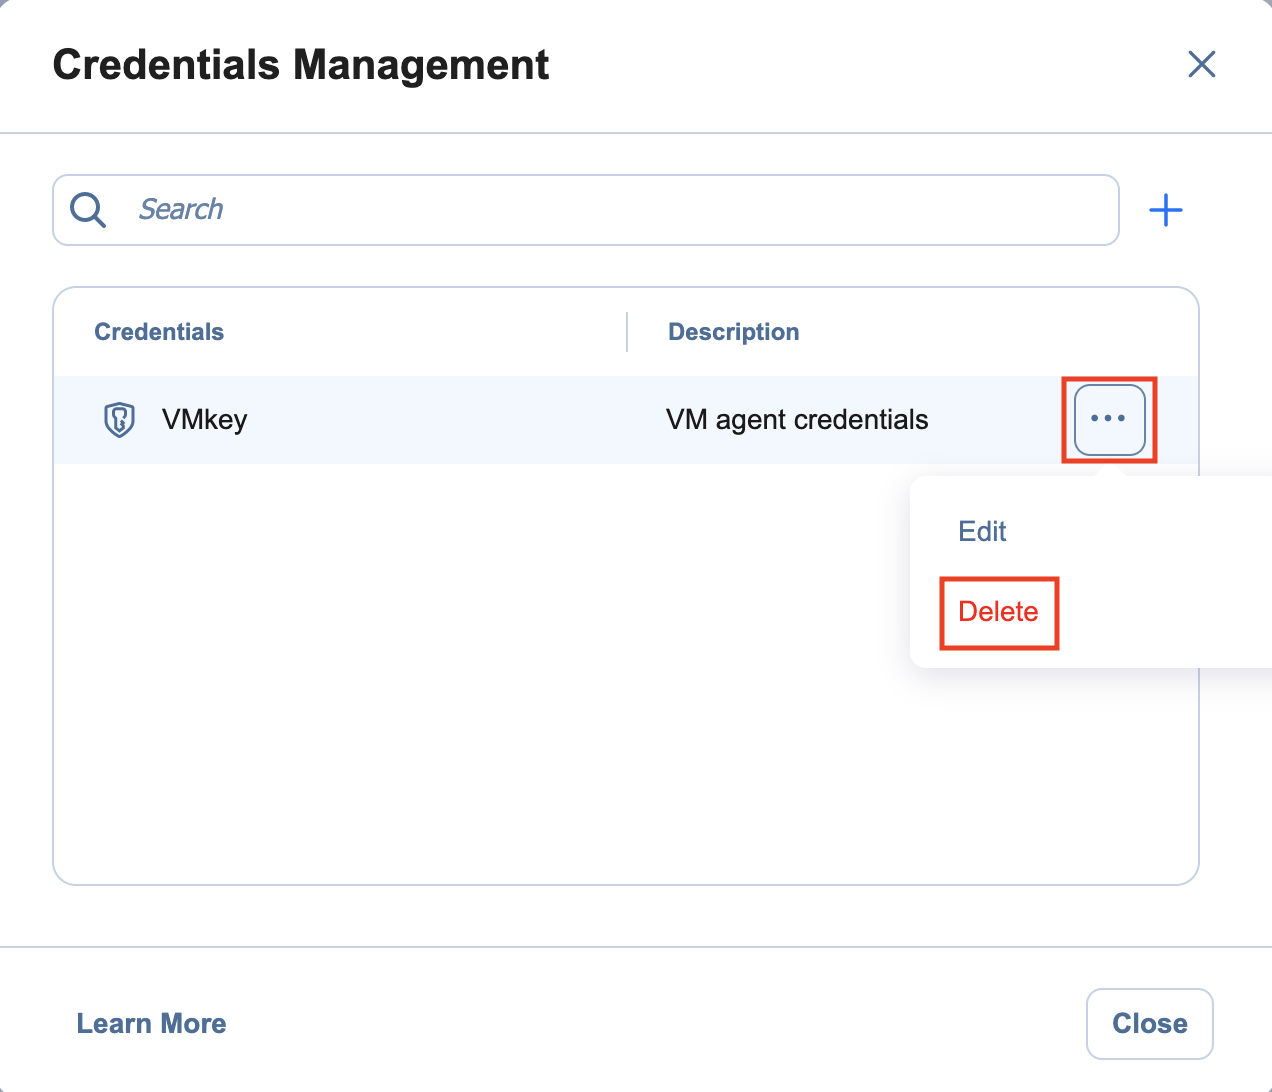Screen dimensions: 1272x1092
Task: Choose Edit from the VMkey options menu
Action: pyautogui.click(x=982, y=531)
